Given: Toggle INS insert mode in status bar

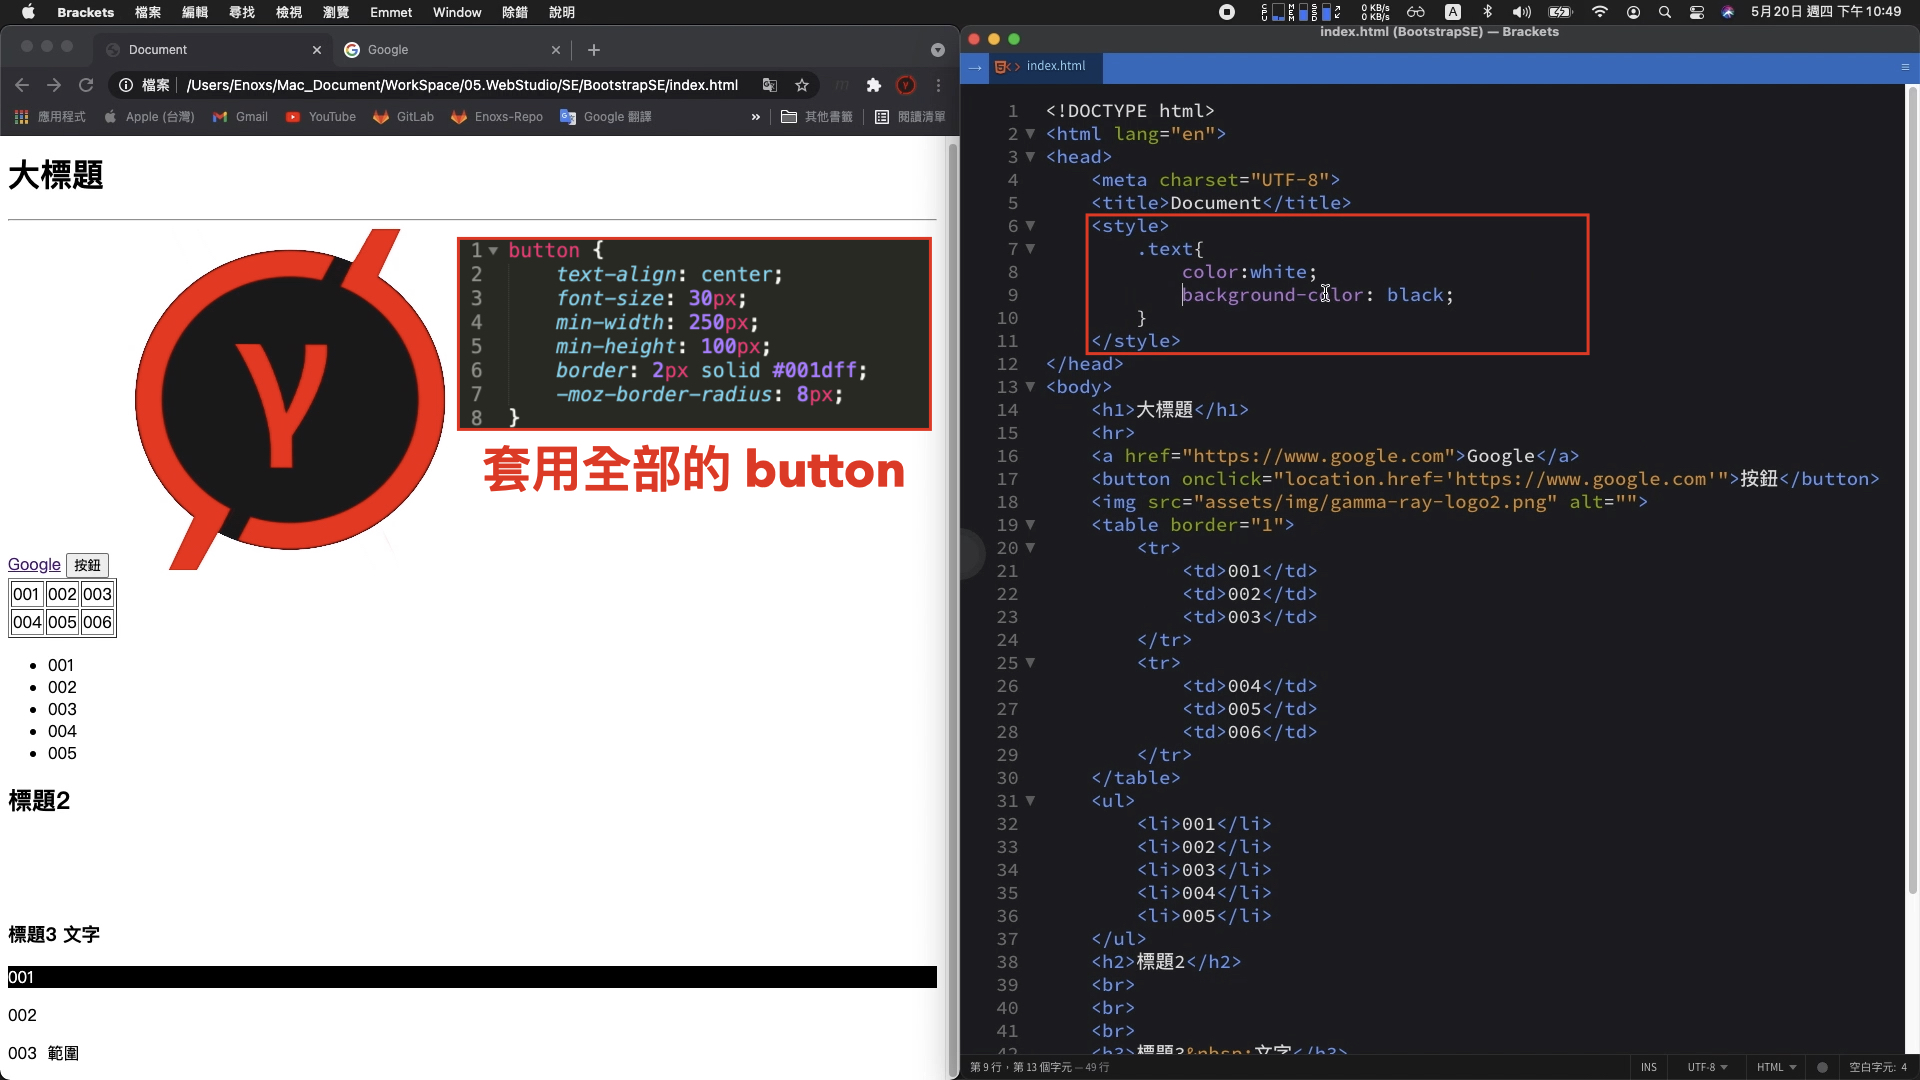Looking at the screenshot, I should 1648,1067.
